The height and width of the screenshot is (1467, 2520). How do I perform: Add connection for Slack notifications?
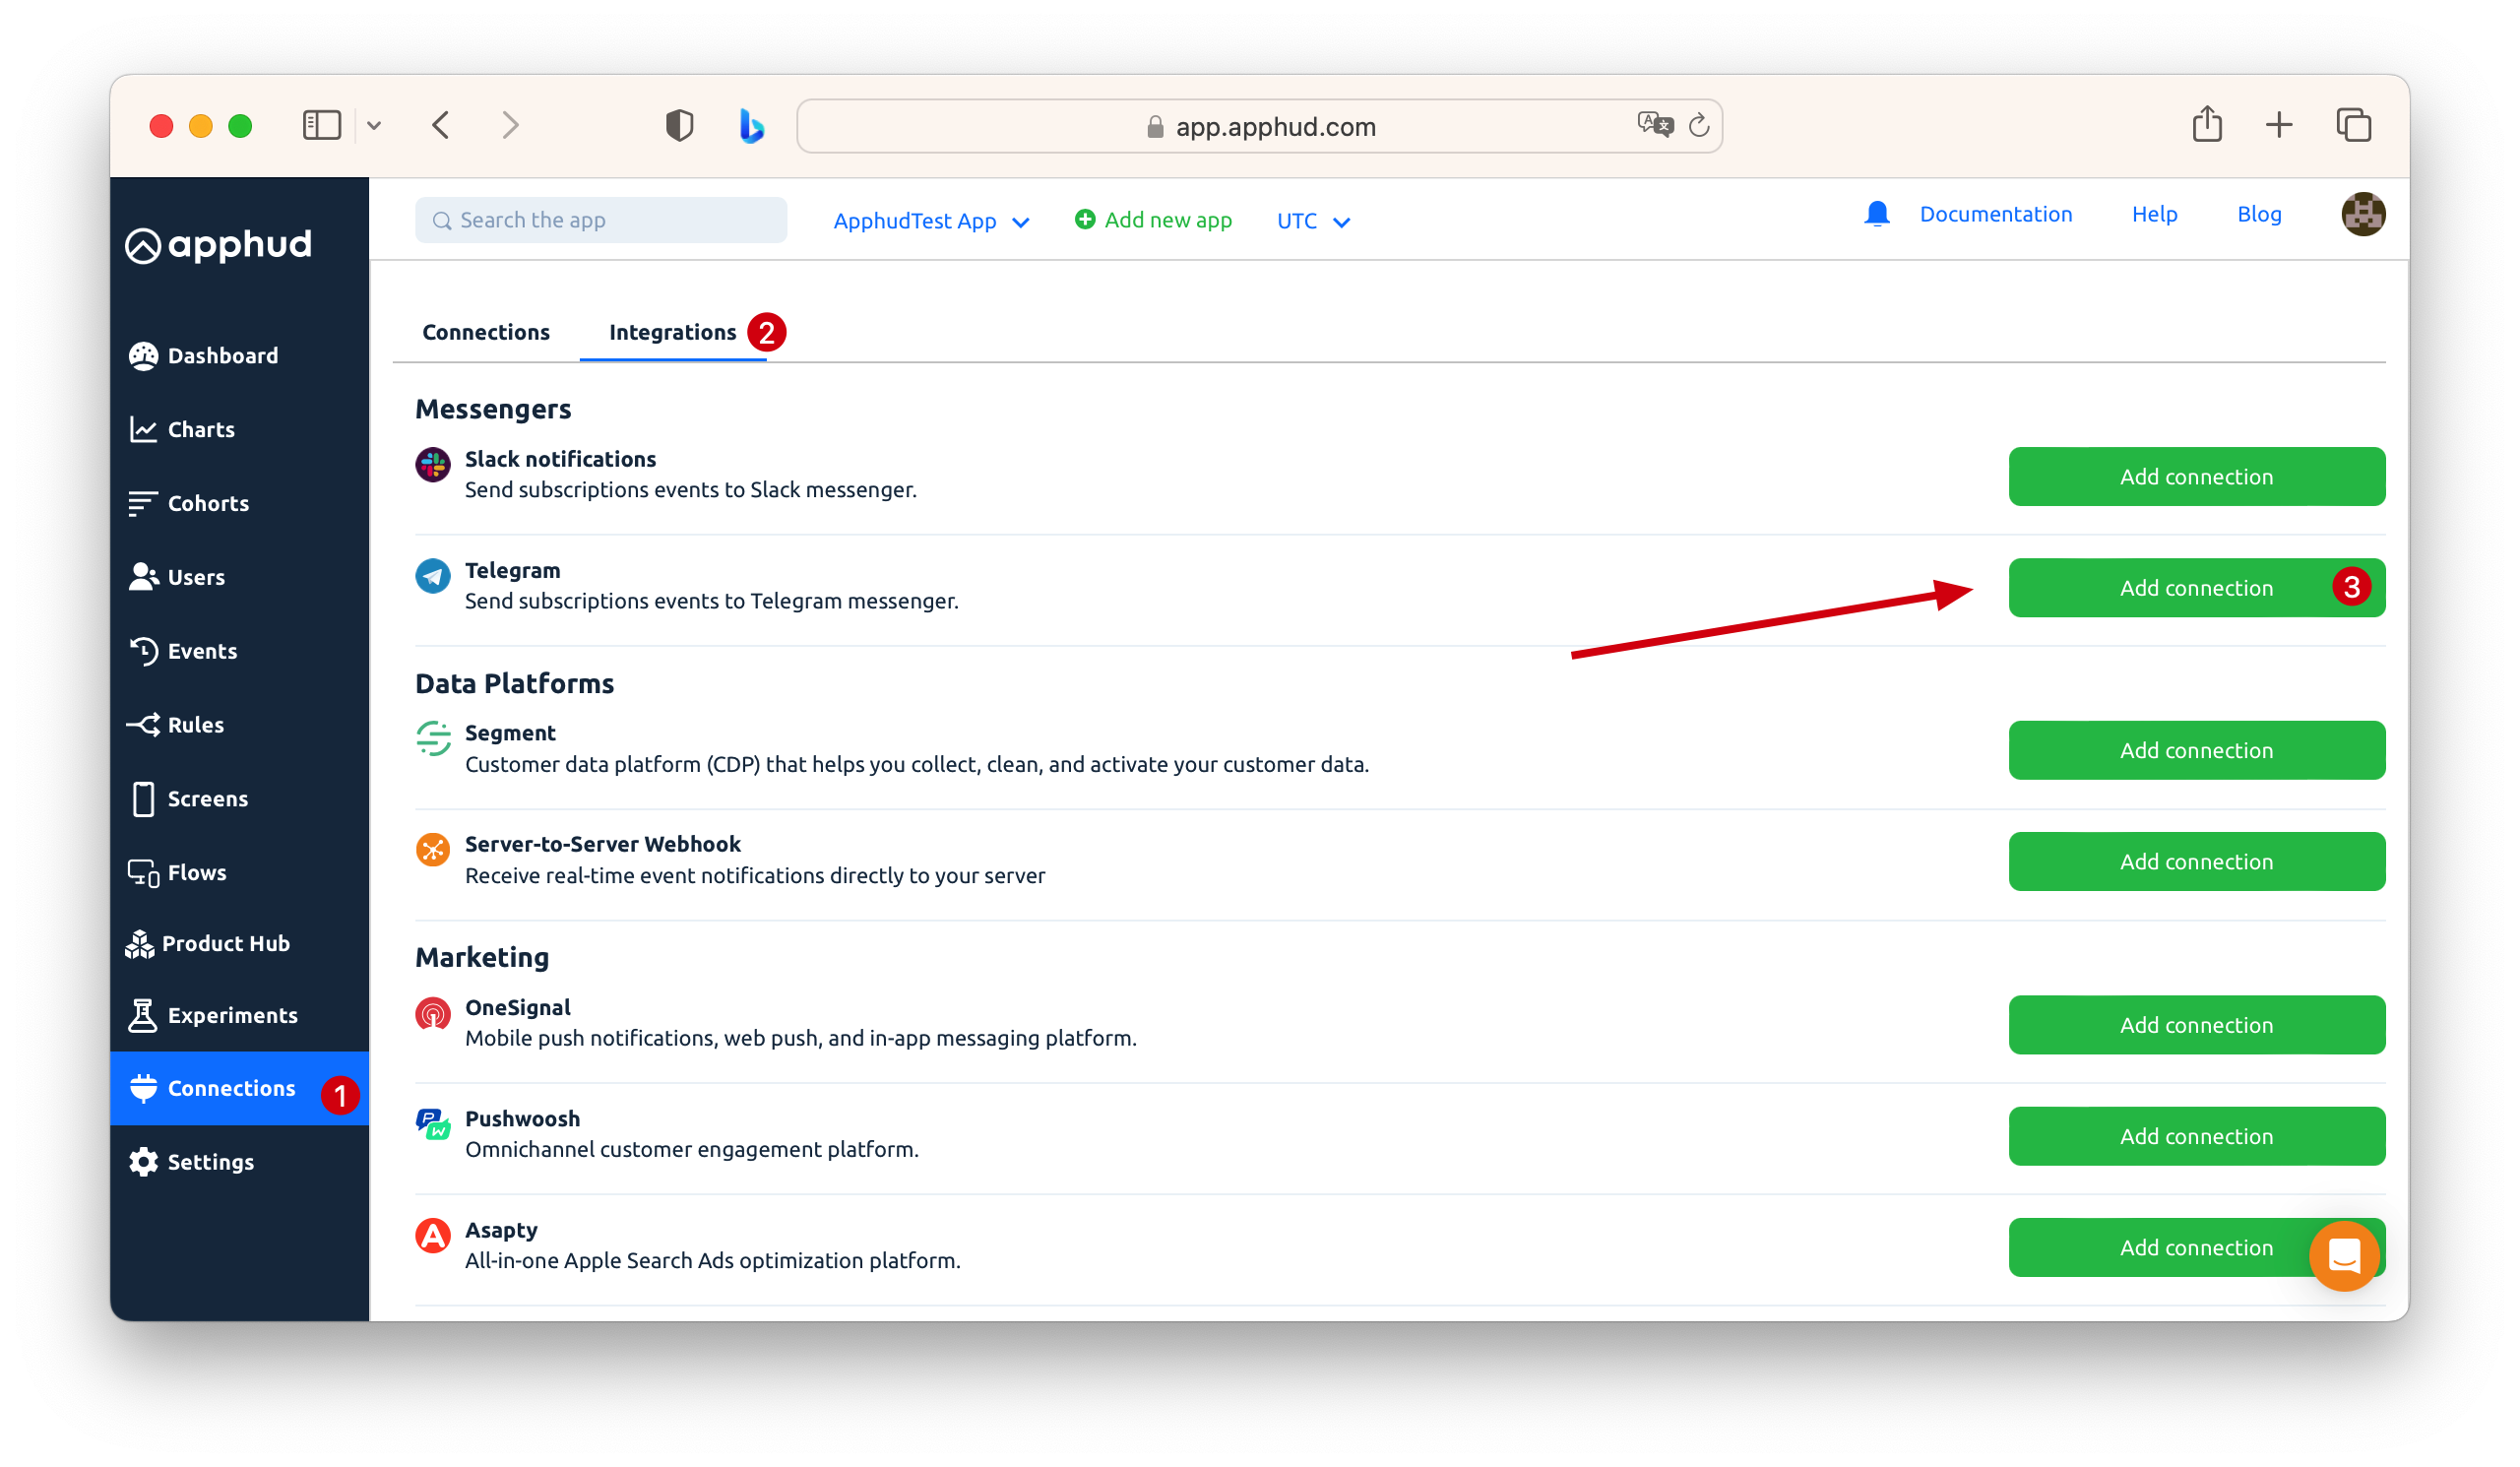2196,476
